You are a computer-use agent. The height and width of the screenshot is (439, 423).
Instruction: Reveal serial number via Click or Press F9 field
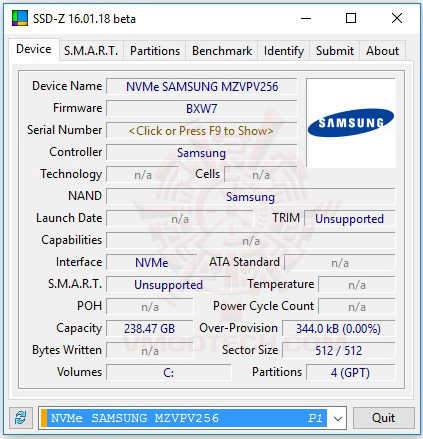click(201, 131)
